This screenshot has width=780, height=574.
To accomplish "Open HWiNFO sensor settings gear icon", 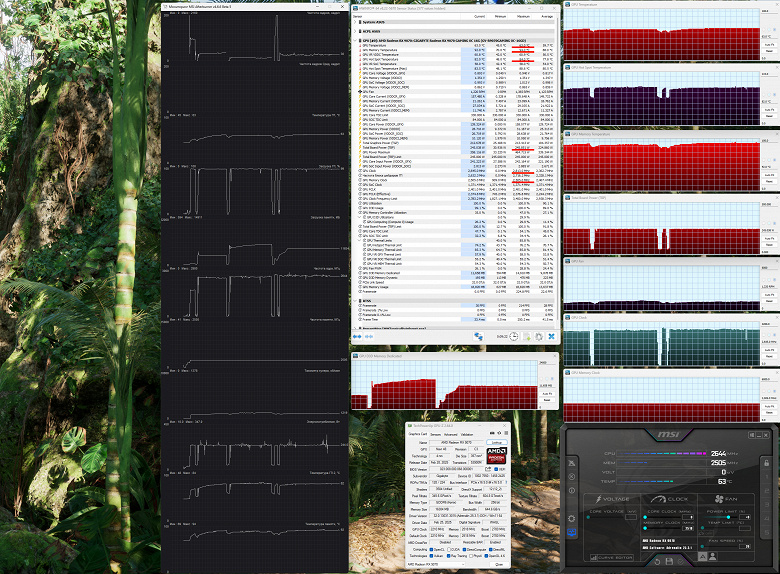I will point(539,337).
